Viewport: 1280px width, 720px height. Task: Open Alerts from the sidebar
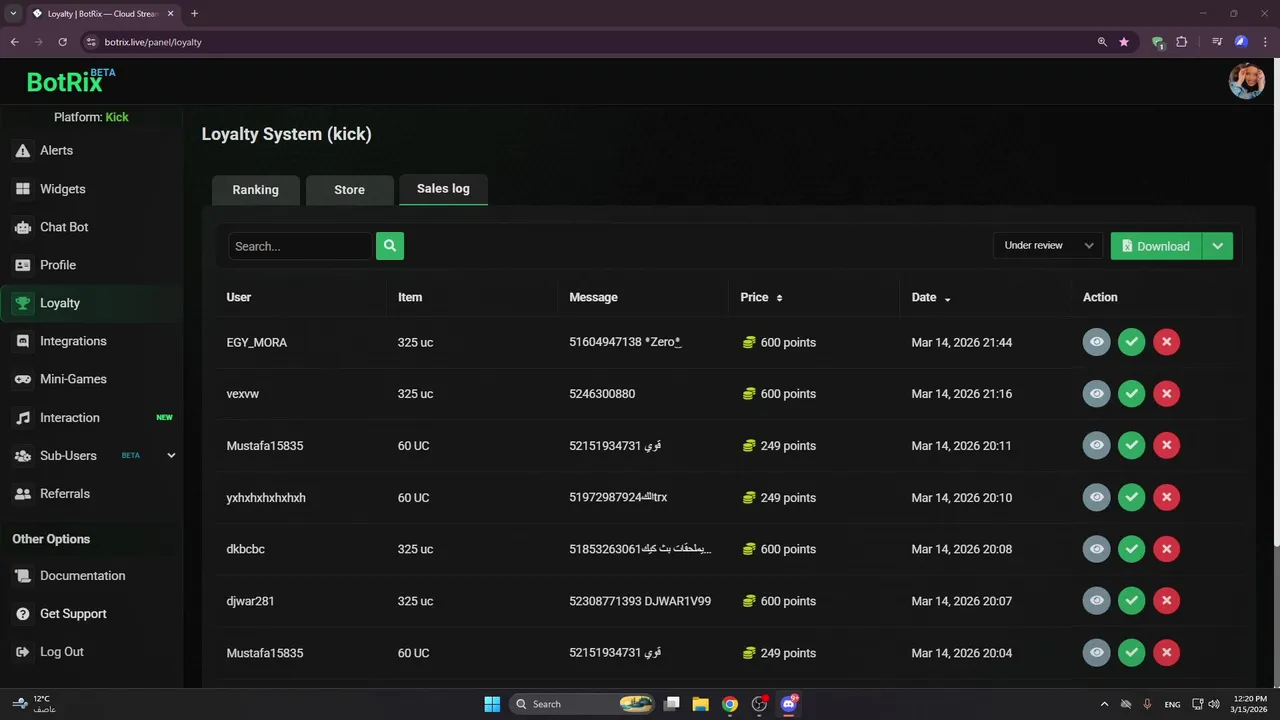coord(56,150)
